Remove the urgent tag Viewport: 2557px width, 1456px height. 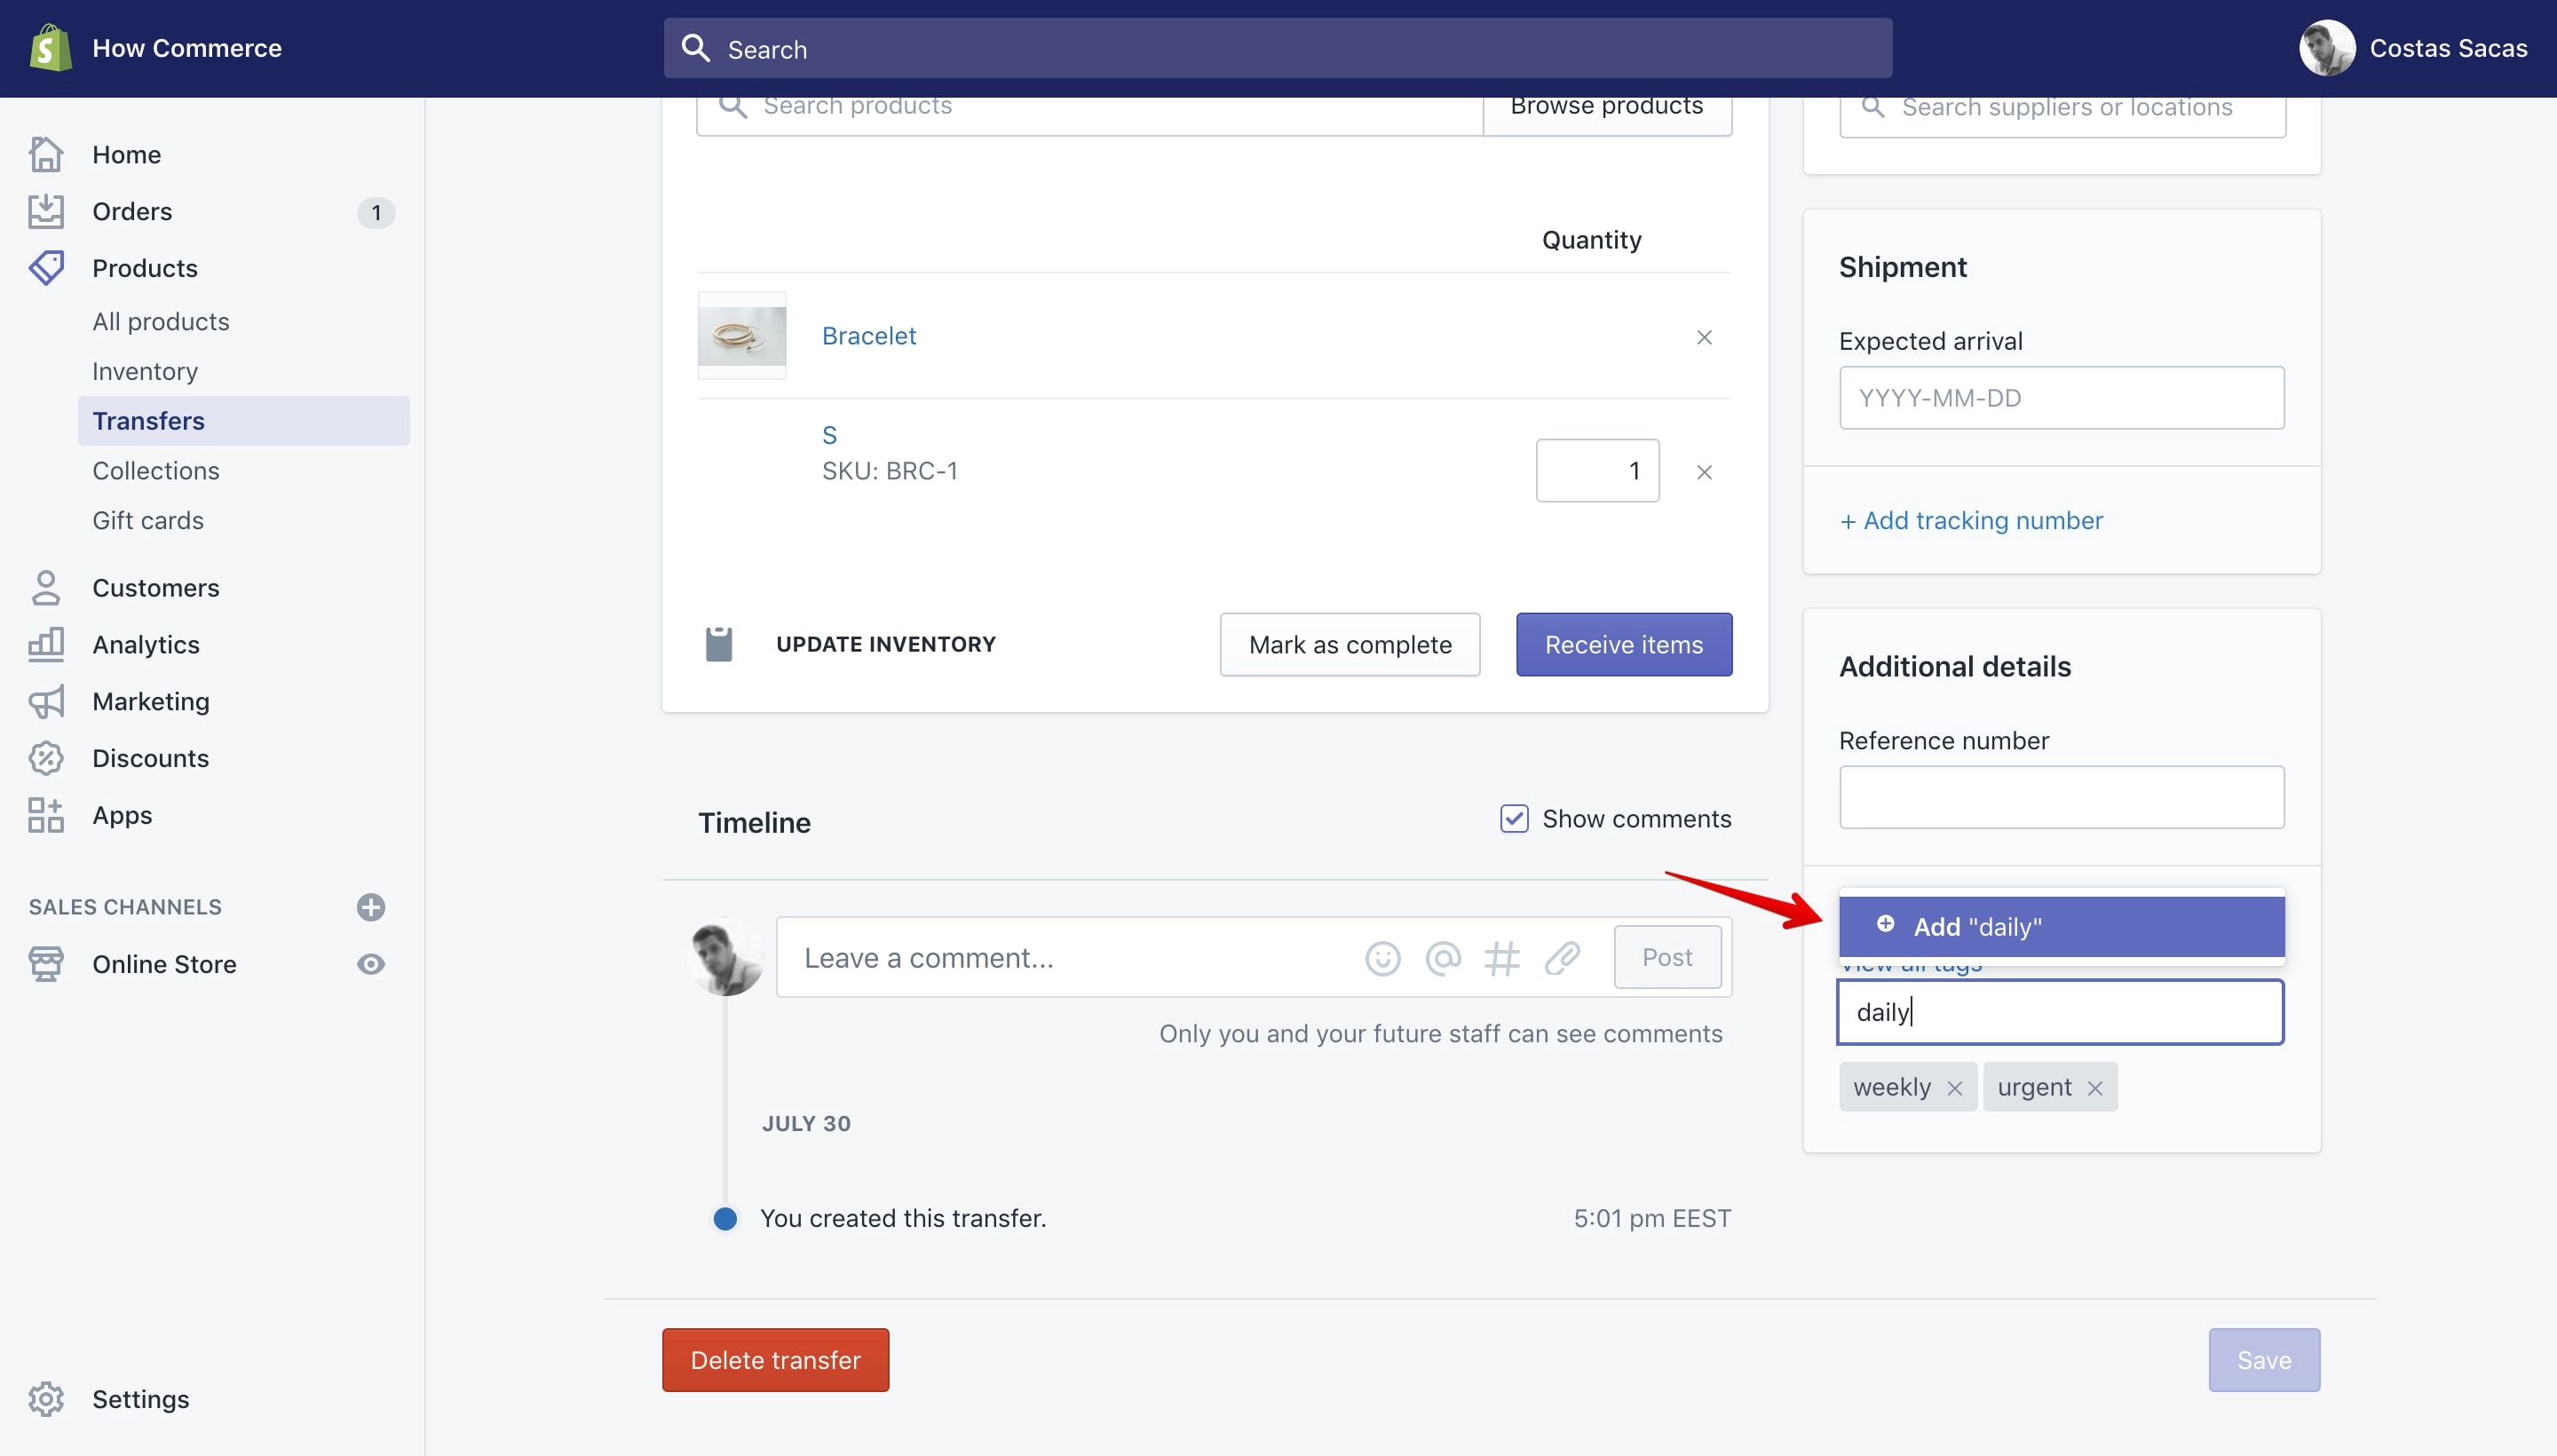point(2095,1088)
